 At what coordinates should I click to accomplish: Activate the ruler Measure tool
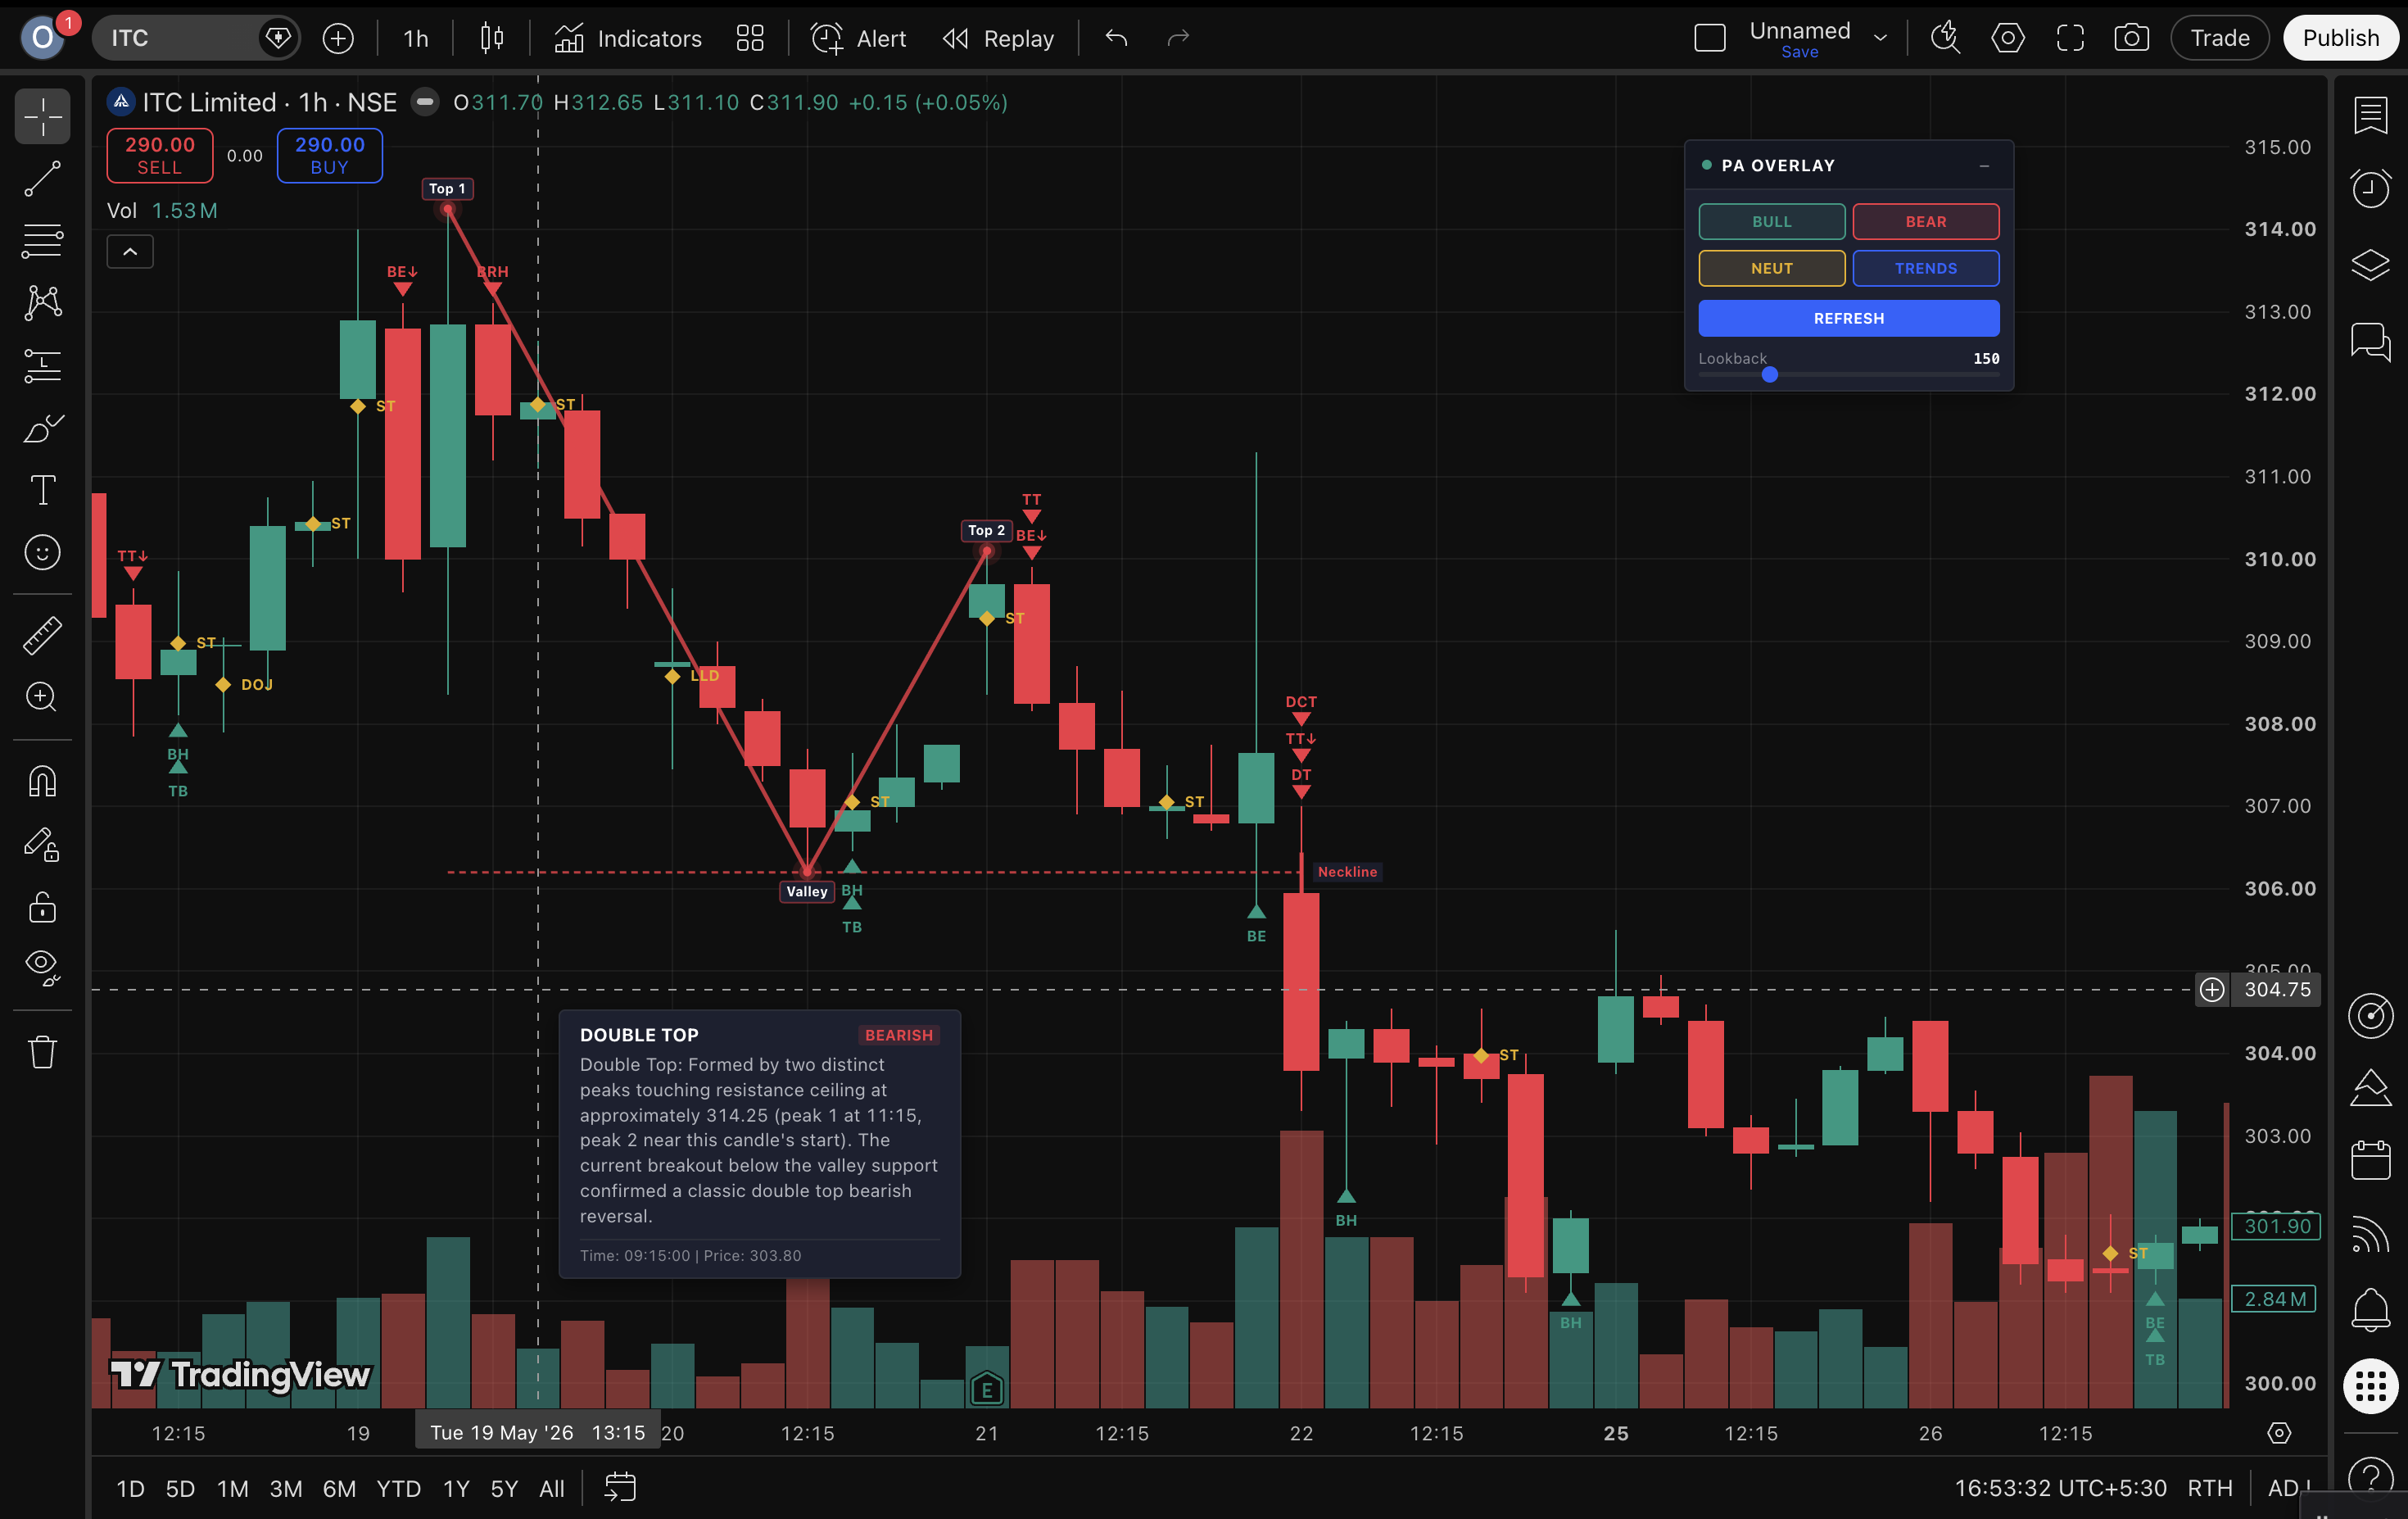click(42, 635)
